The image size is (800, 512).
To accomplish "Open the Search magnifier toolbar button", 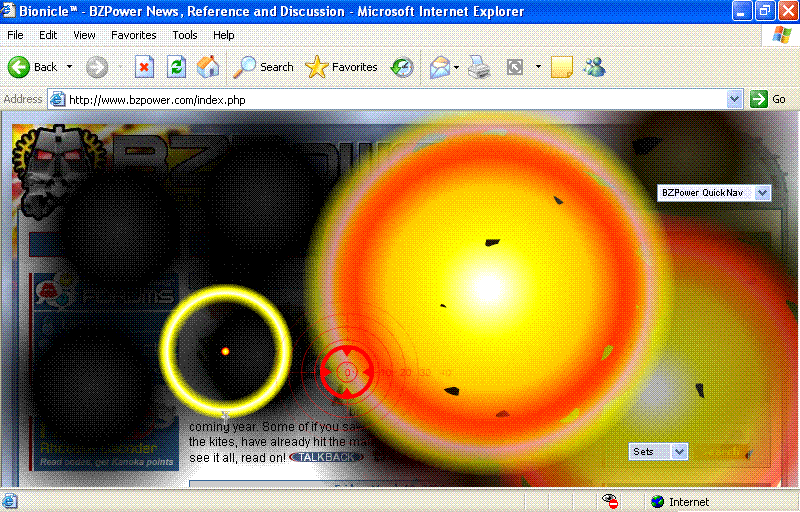I will tap(263, 67).
